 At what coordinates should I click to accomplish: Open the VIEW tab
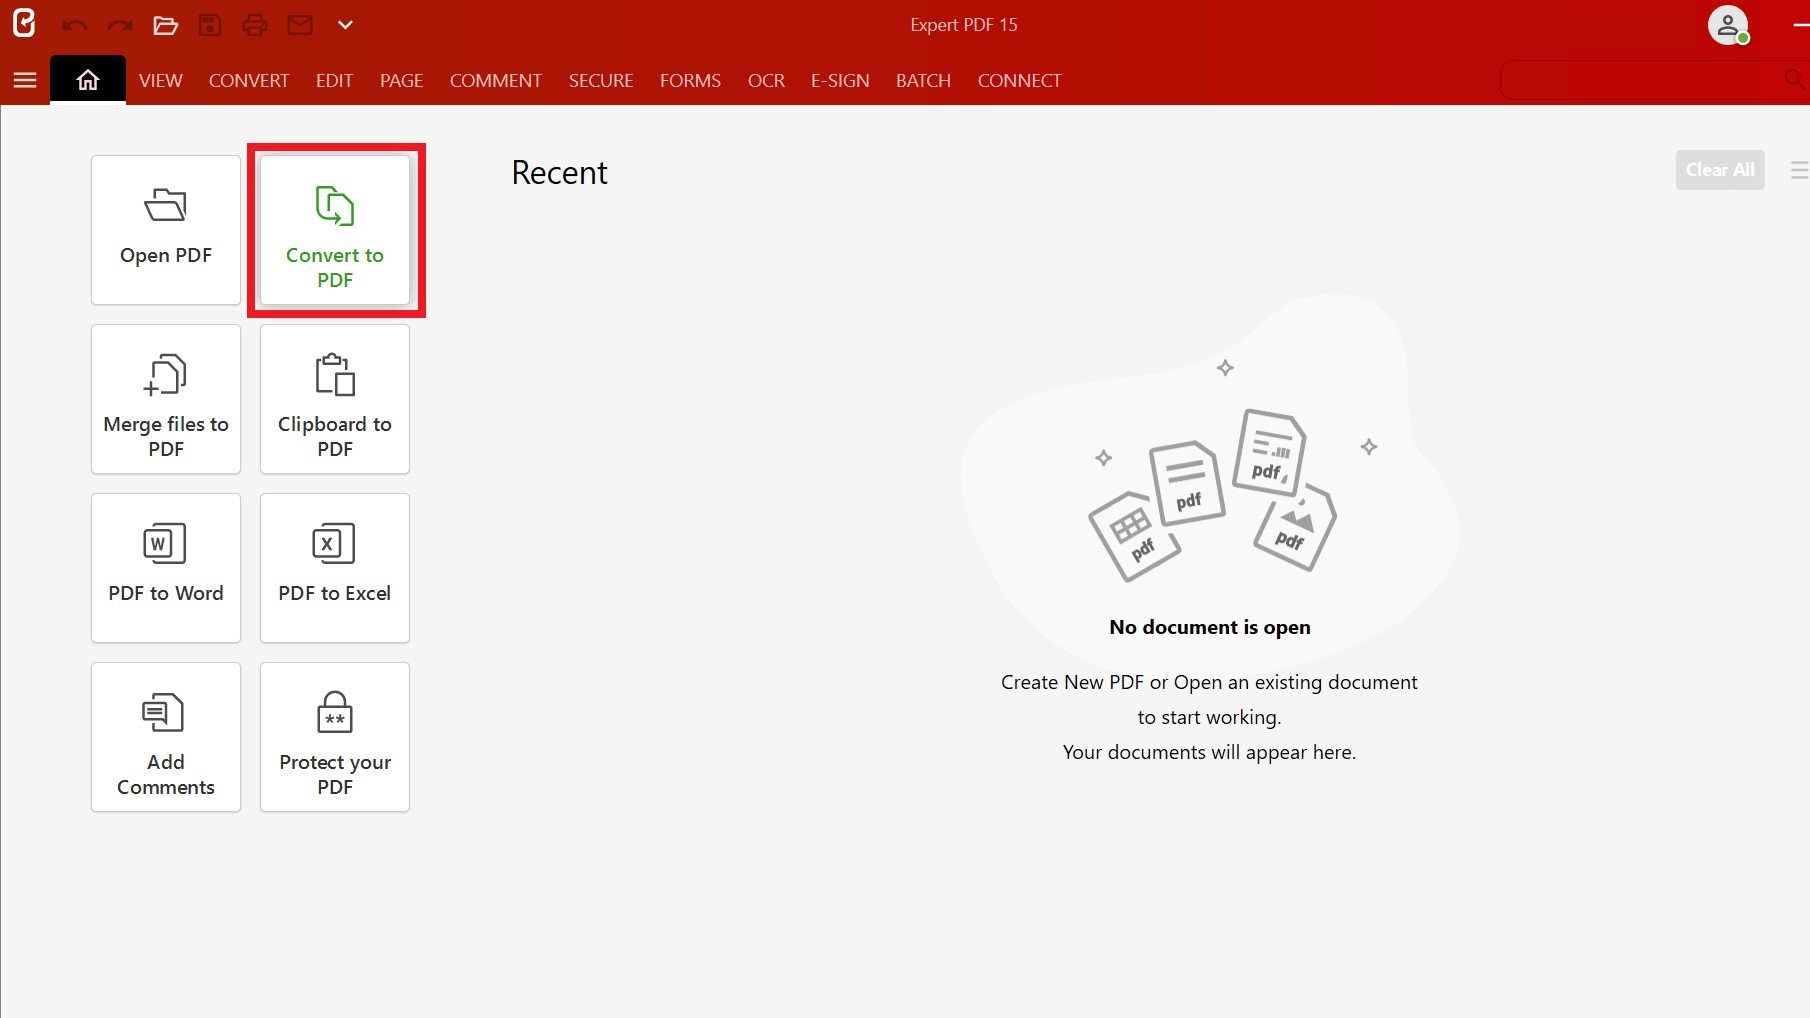click(x=161, y=80)
